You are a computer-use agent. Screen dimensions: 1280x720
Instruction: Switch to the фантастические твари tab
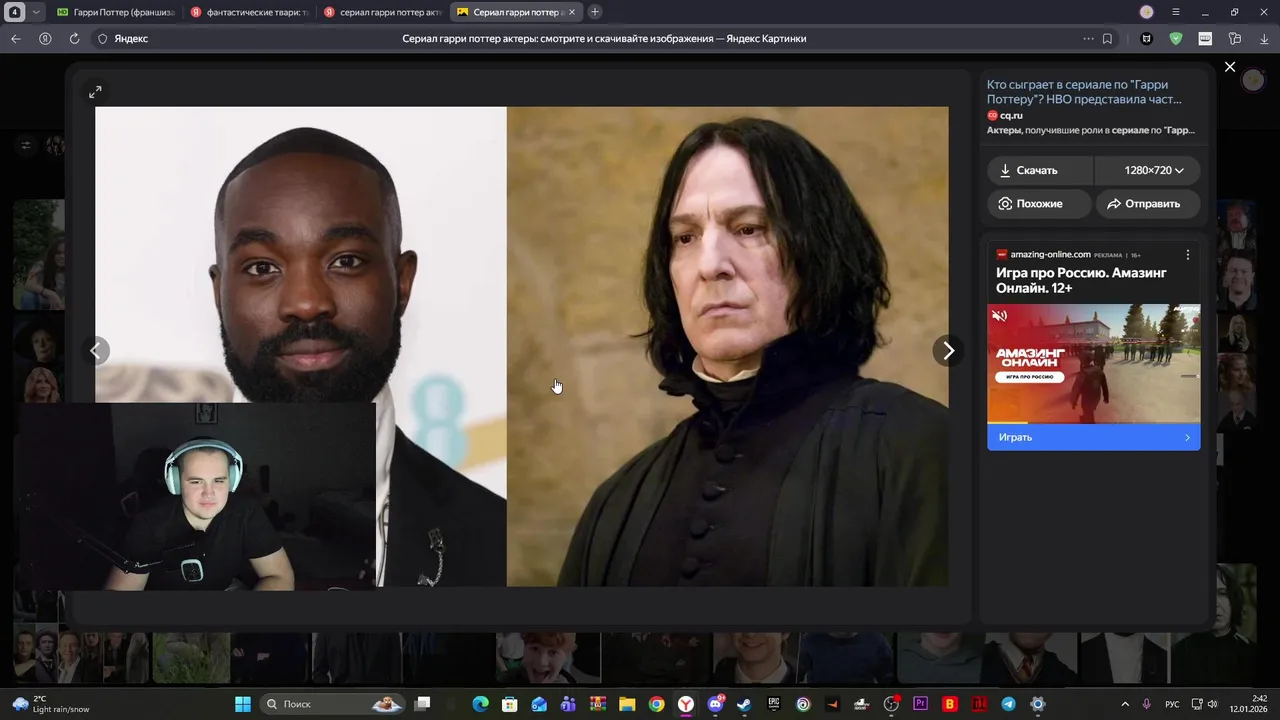(249, 12)
